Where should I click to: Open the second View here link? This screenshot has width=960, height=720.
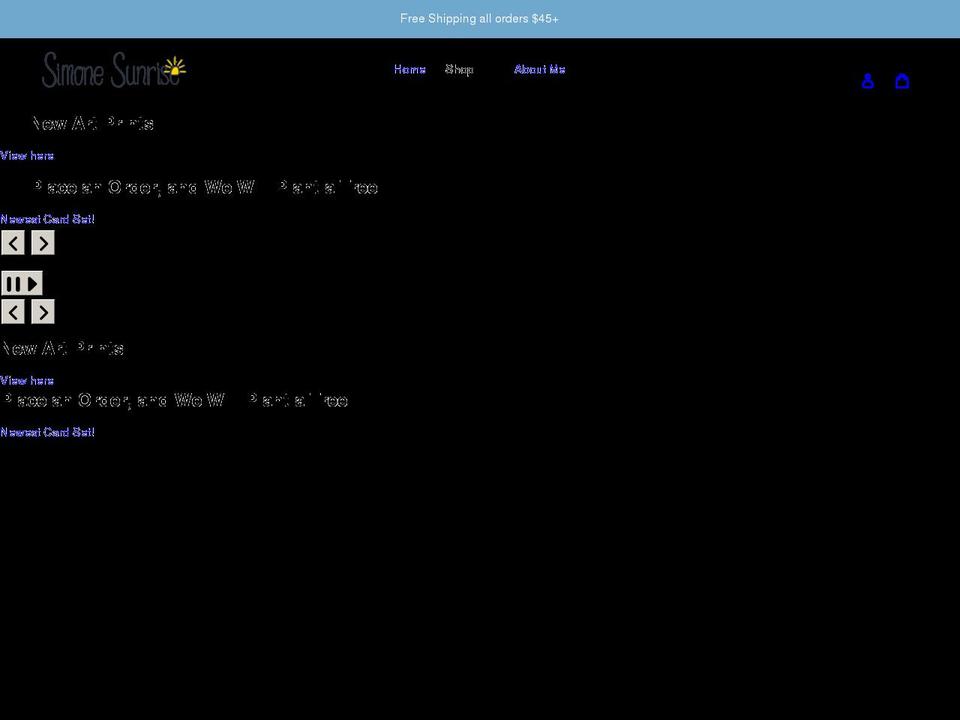click(26, 380)
